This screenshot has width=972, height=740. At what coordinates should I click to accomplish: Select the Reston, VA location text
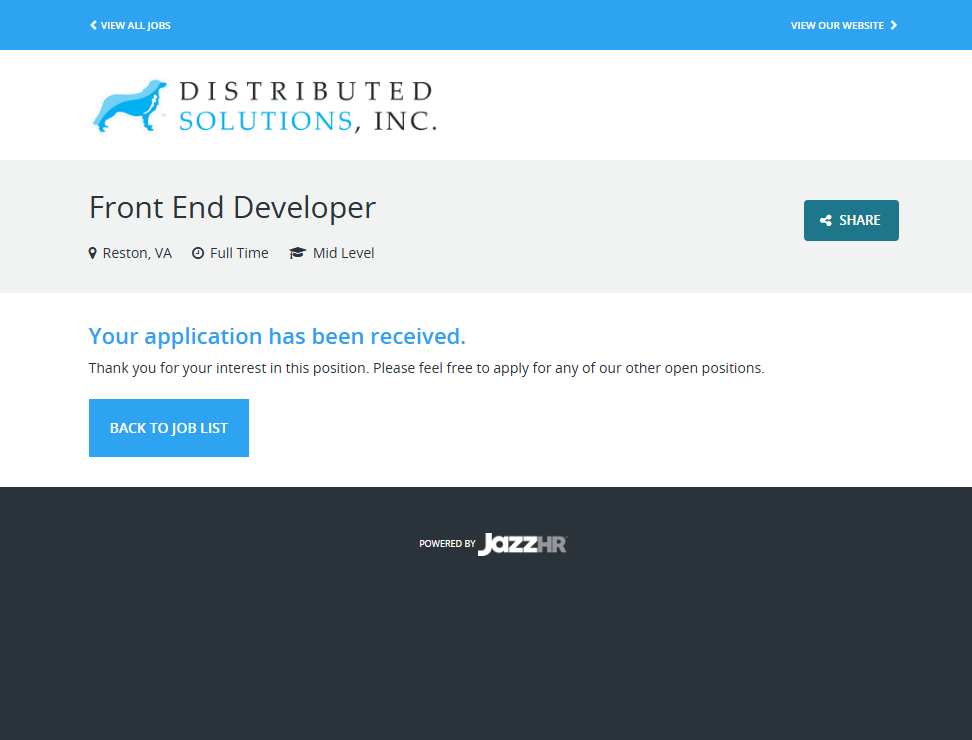[137, 254]
